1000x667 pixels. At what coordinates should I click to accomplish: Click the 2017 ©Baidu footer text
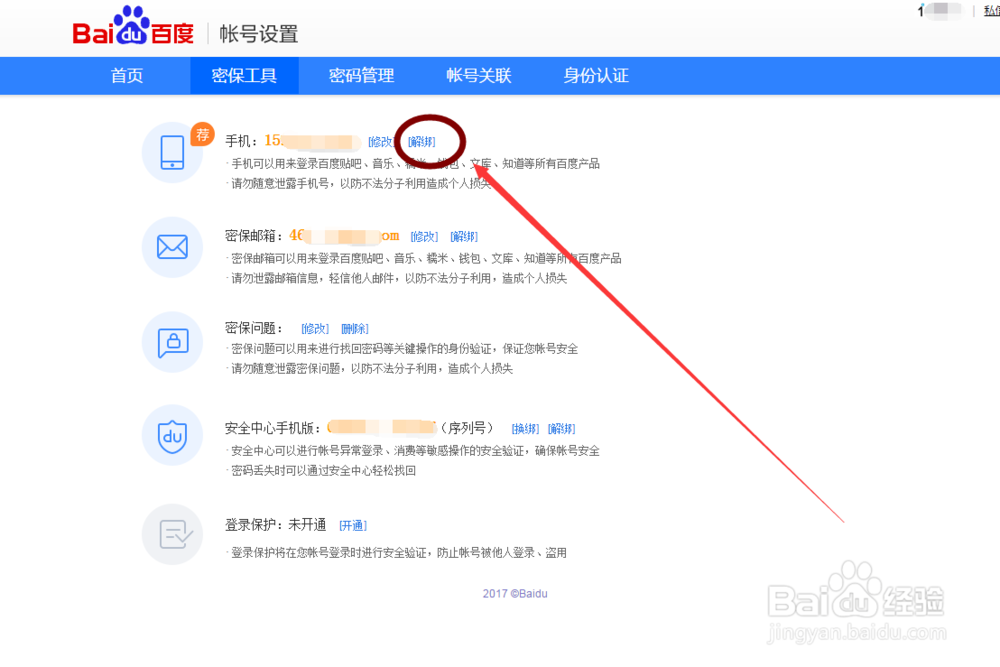click(x=515, y=594)
